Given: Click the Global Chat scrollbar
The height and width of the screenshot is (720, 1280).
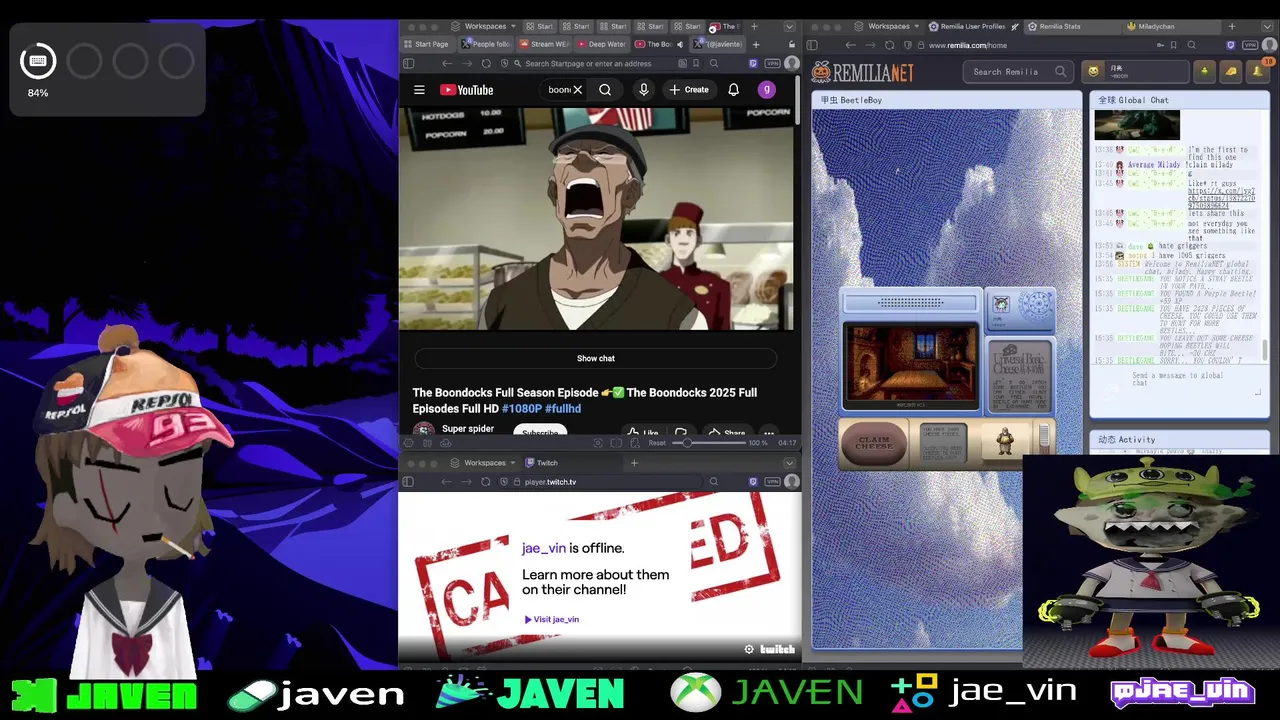Looking at the screenshot, I should (x=1265, y=350).
